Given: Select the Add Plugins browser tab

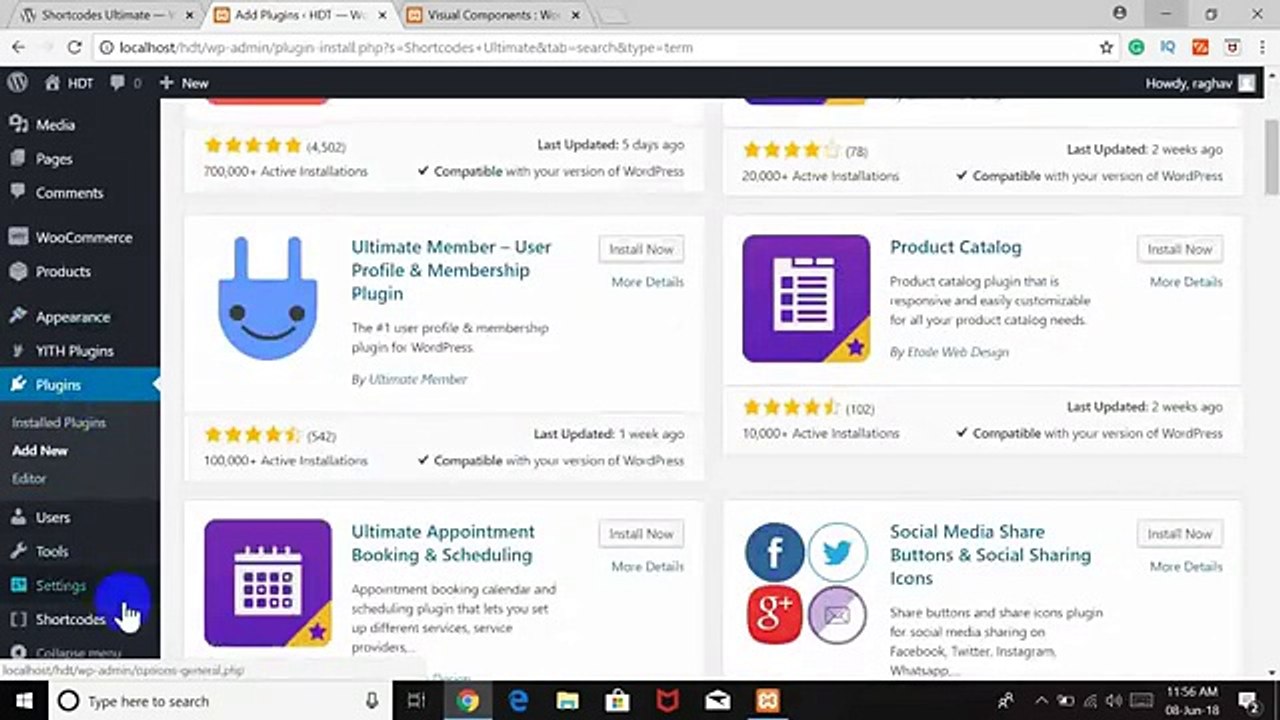Looking at the screenshot, I should pos(300,15).
